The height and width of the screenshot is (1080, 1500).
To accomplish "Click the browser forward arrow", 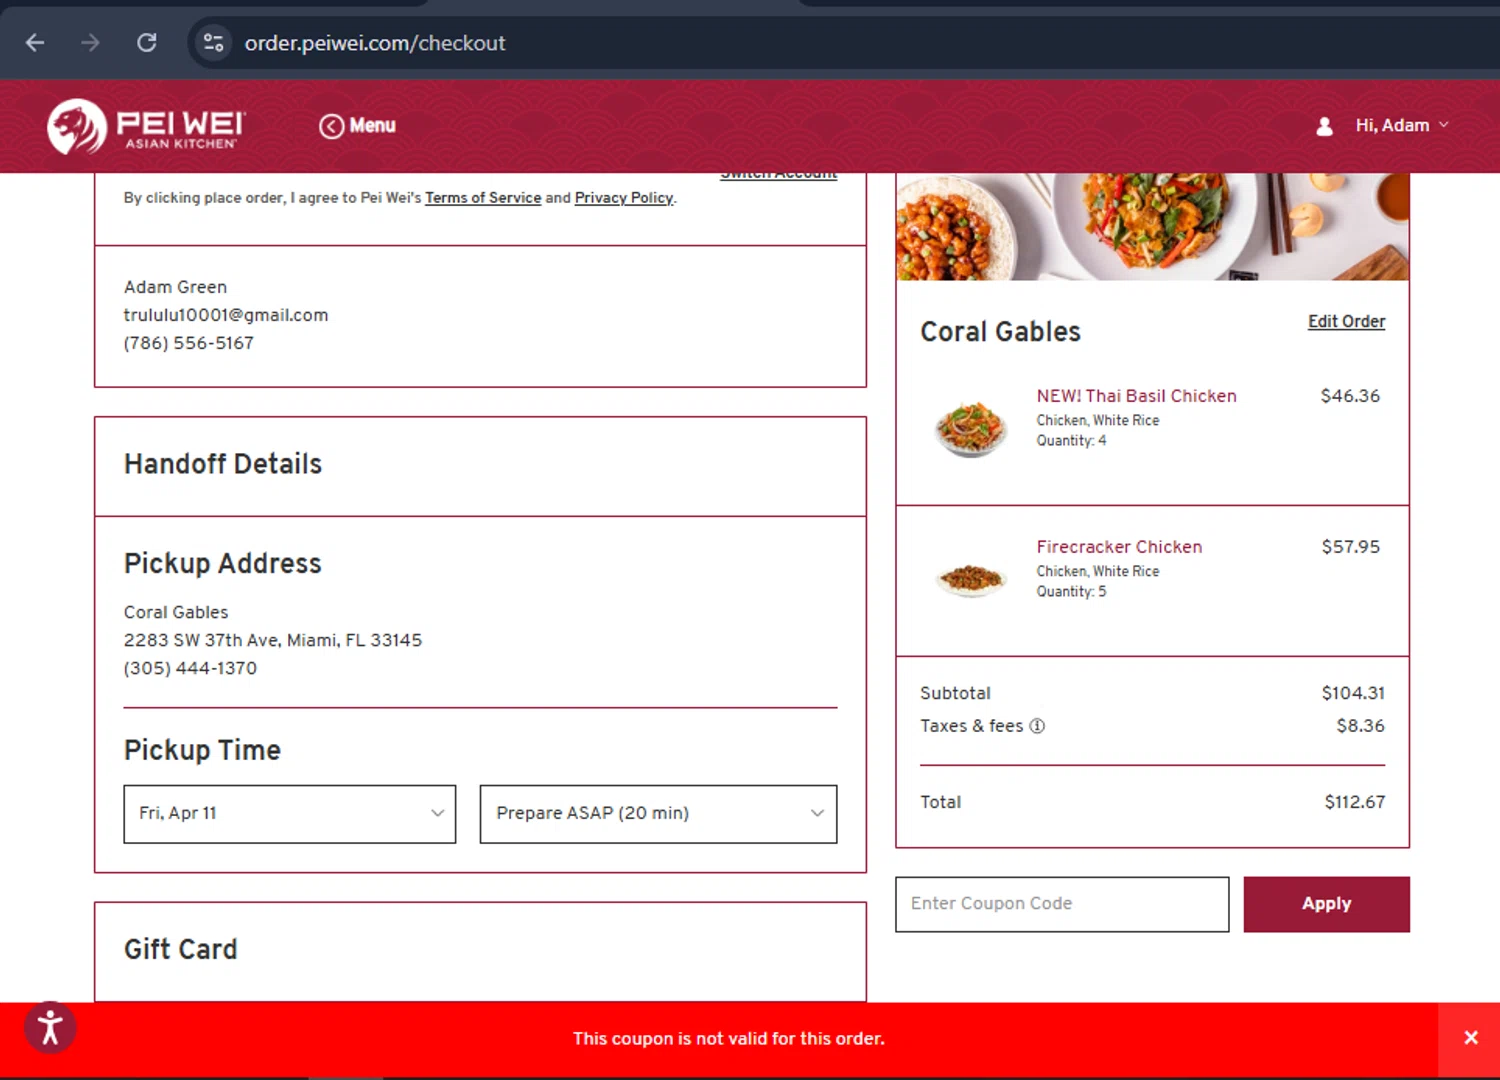I will [90, 43].
